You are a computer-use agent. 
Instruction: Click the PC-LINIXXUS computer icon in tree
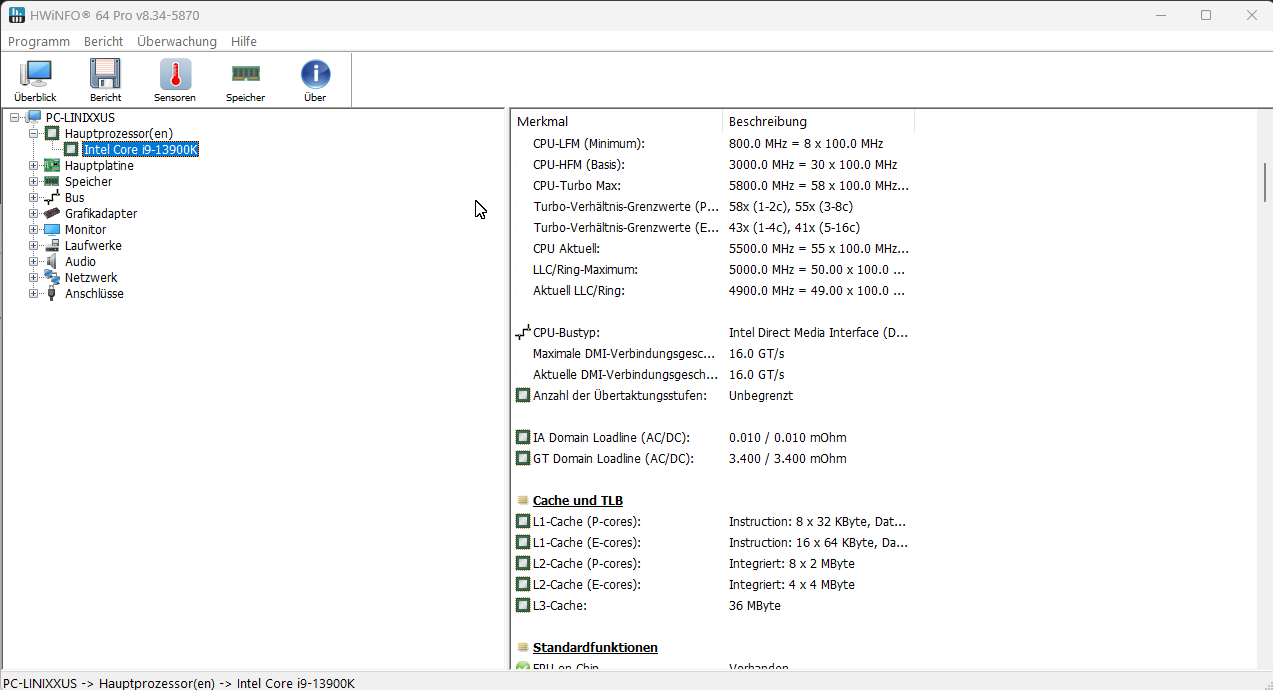(34, 118)
